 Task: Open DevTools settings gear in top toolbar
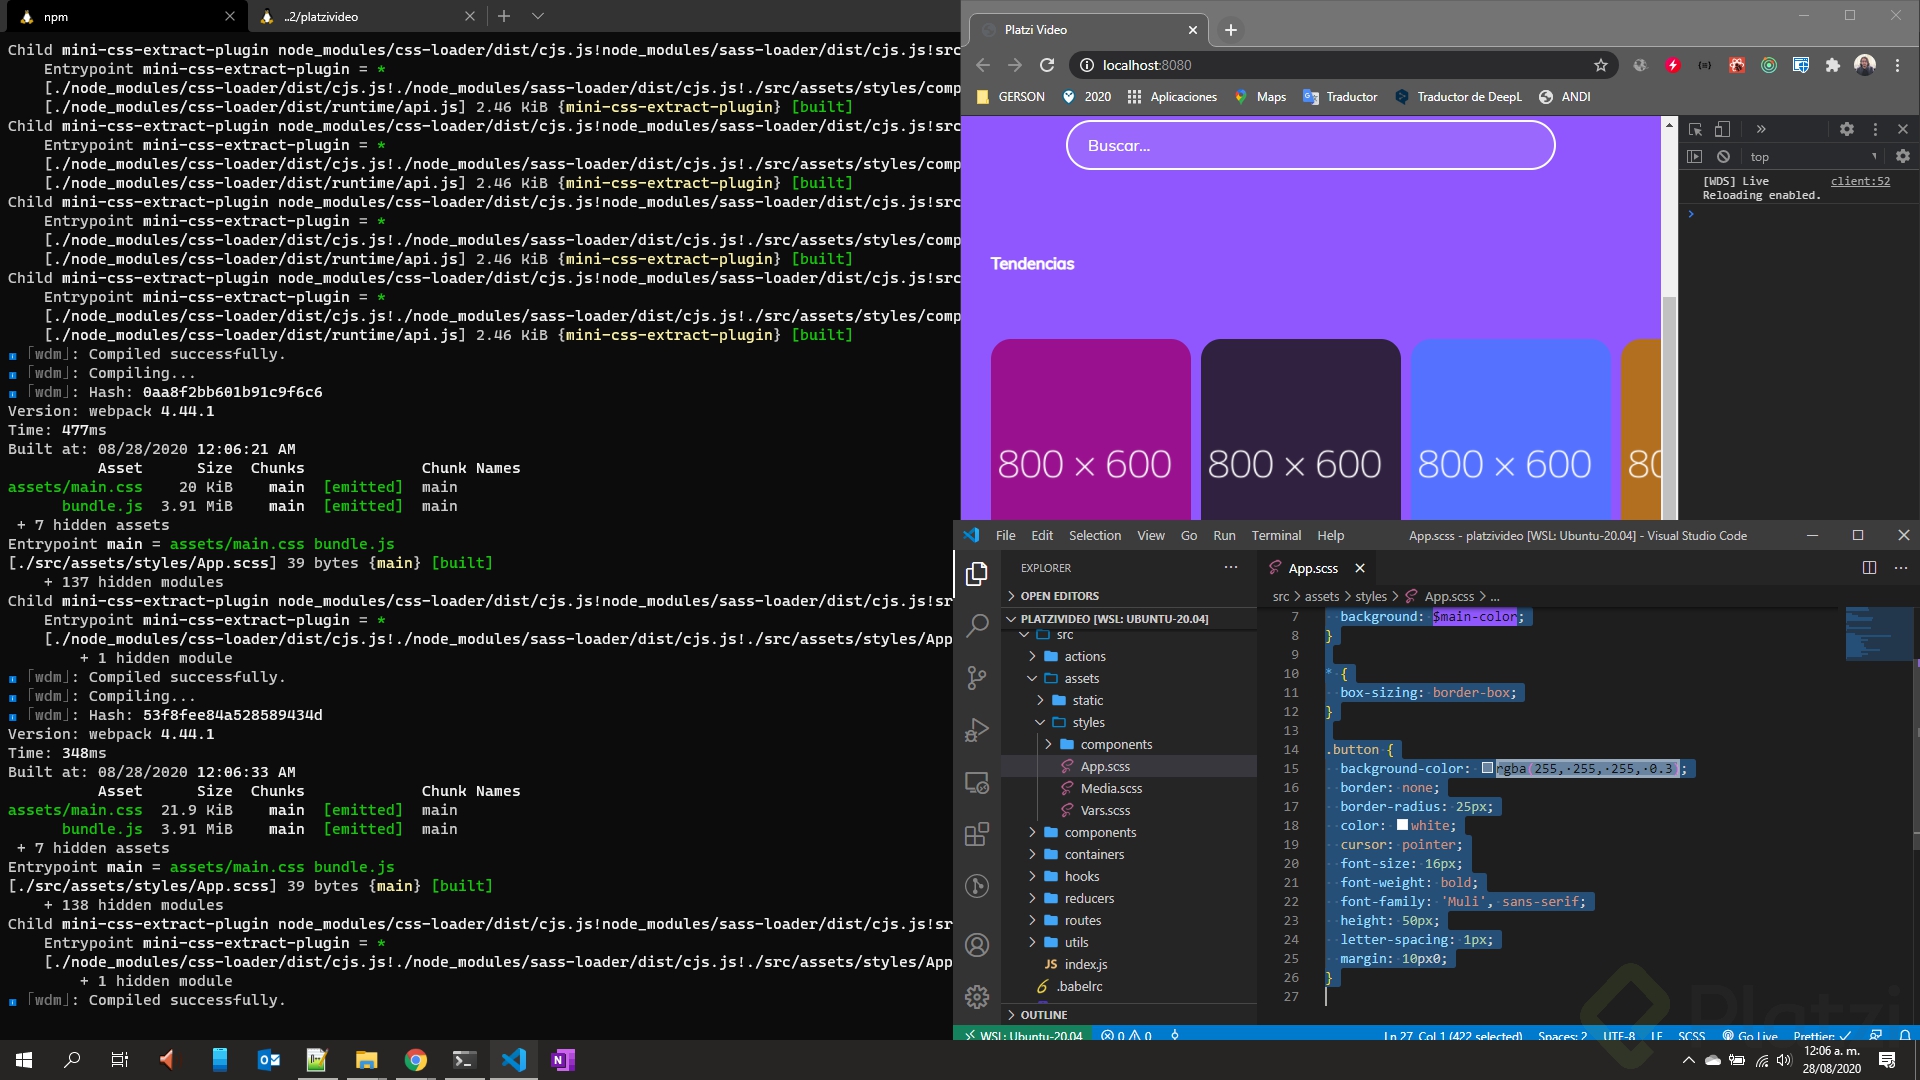click(1847, 129)
